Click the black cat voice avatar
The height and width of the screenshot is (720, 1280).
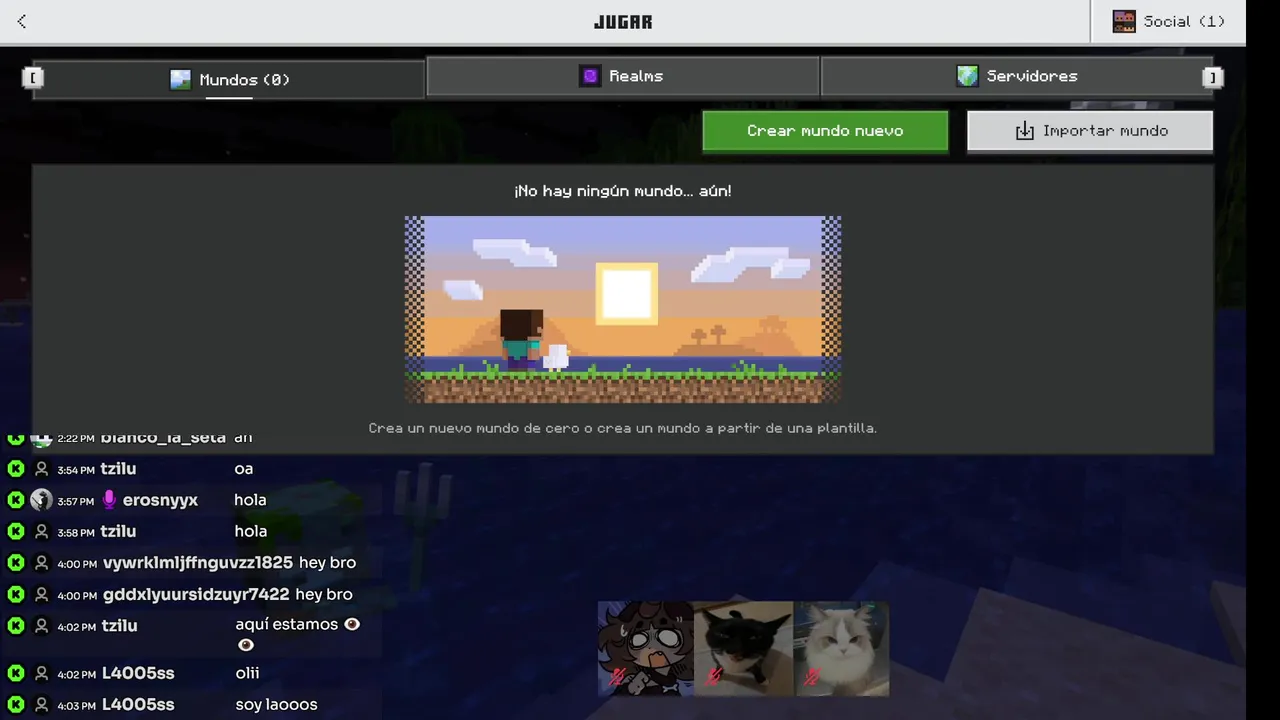click(743, 648)
